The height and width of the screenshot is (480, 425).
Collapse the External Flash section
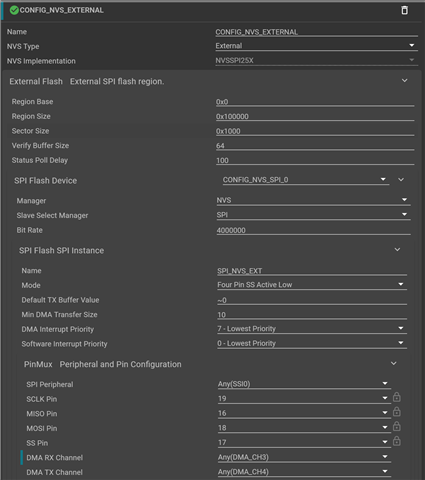tap(404, 81)
